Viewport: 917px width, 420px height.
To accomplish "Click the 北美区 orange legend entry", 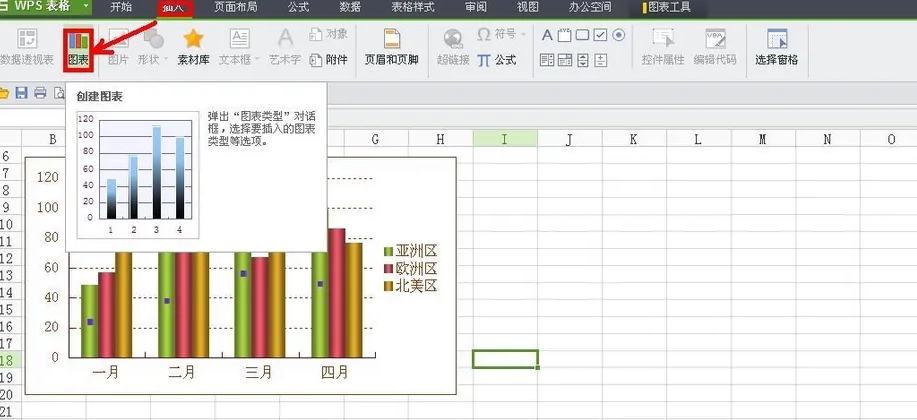I will pos(411,286).
